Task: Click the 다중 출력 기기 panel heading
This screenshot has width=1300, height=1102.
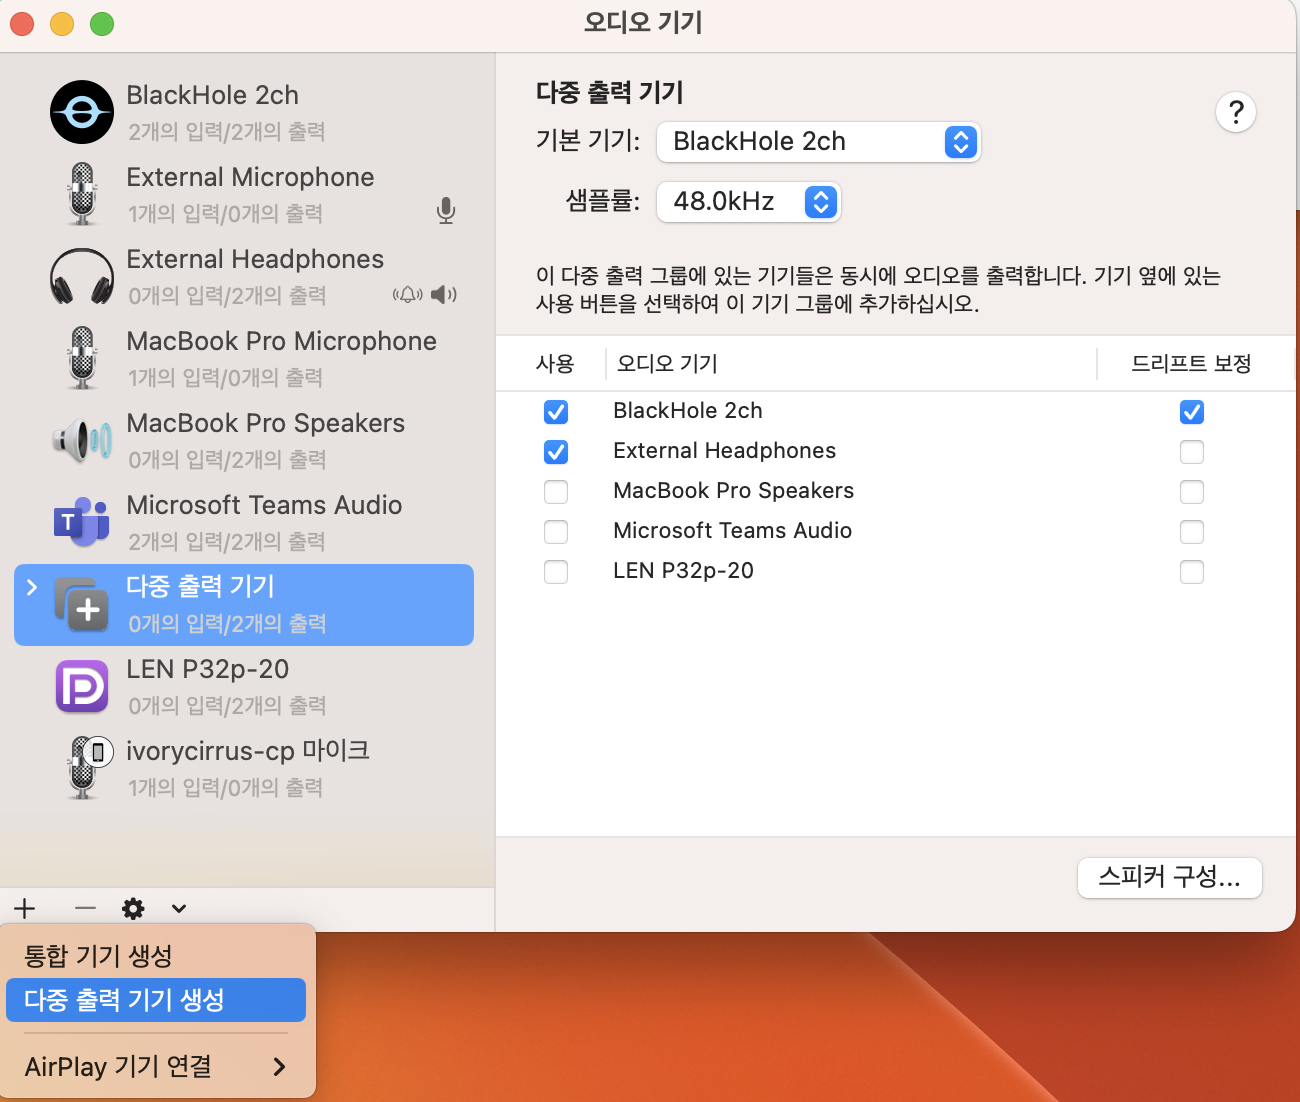Action: tap(609, 93)
